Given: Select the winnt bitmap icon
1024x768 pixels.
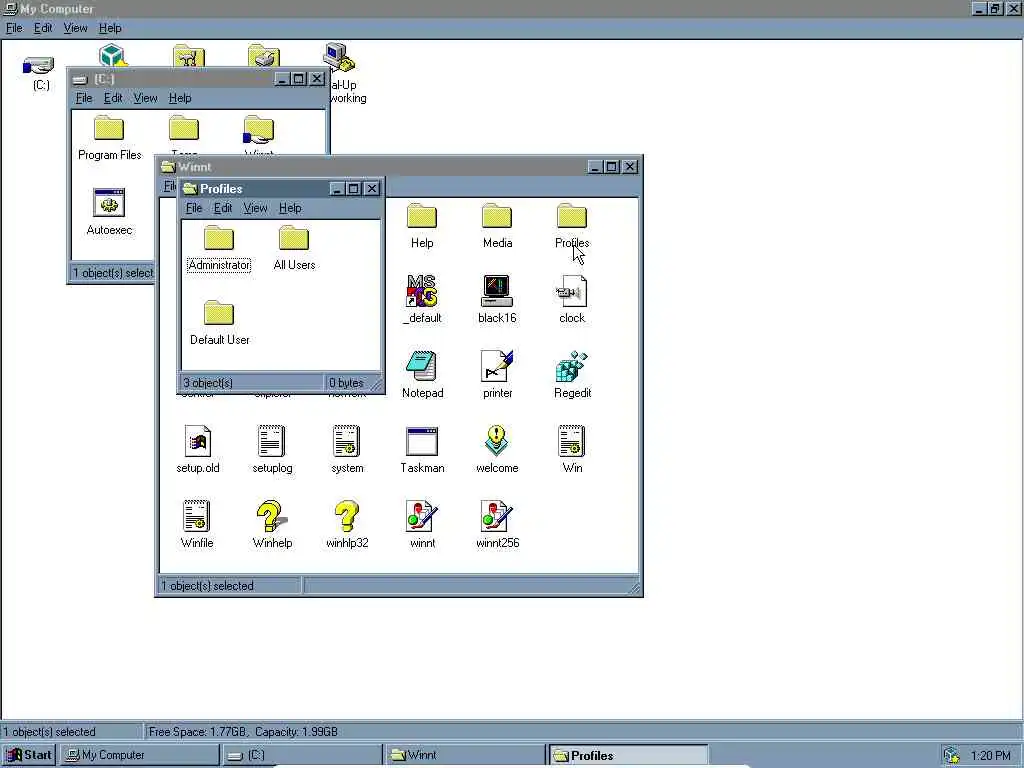Looking at the screenshot, I should click(422, 526).
